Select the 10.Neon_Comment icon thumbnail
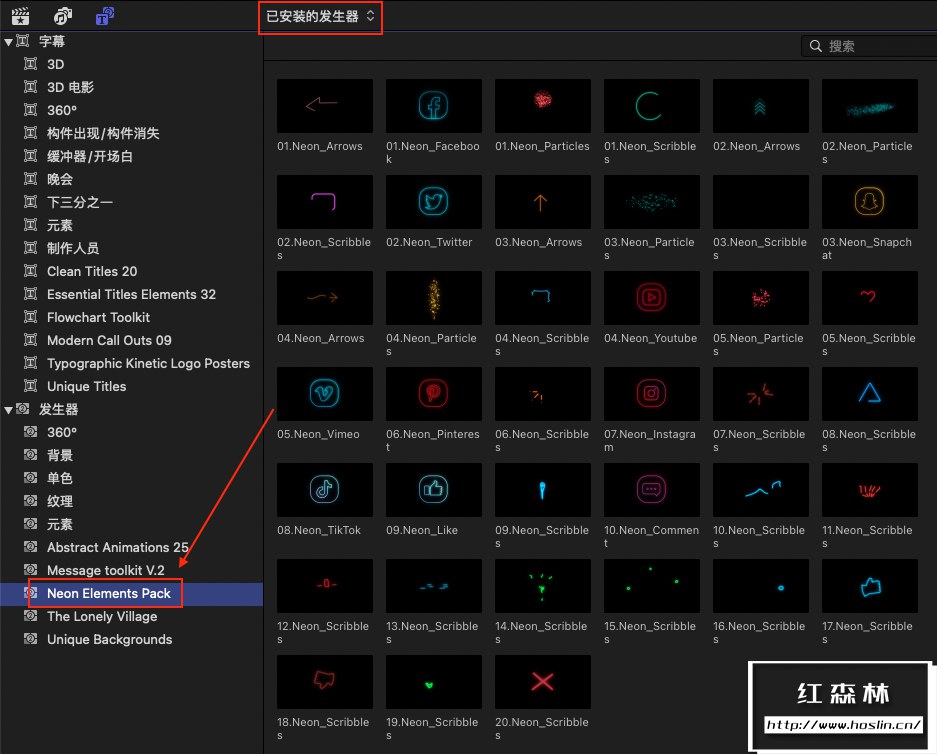Viewport: 937px width, 754px height. [x=651, y=490]
